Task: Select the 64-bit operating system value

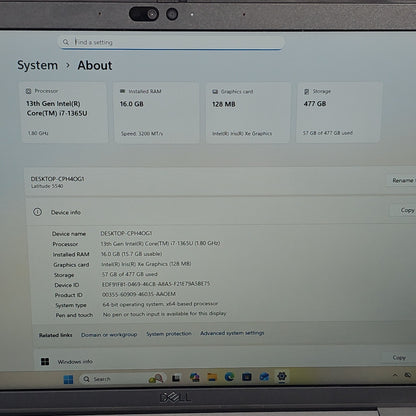Action: point(160,304)
